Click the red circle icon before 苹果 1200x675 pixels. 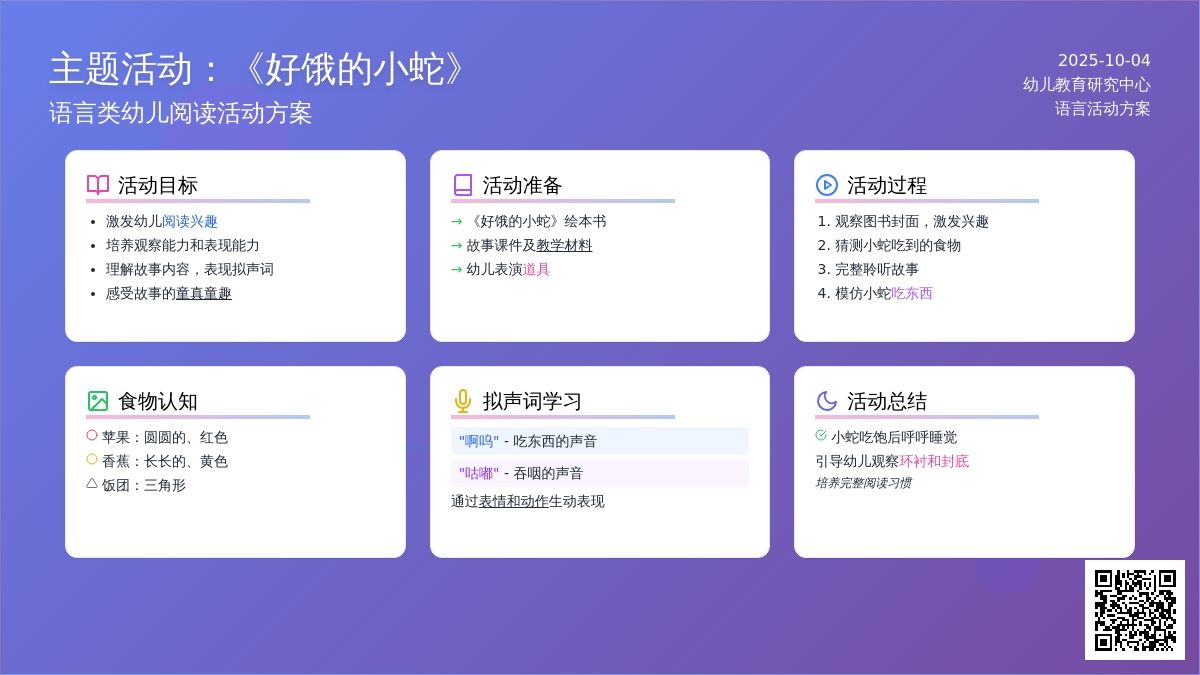pos(92,436)
